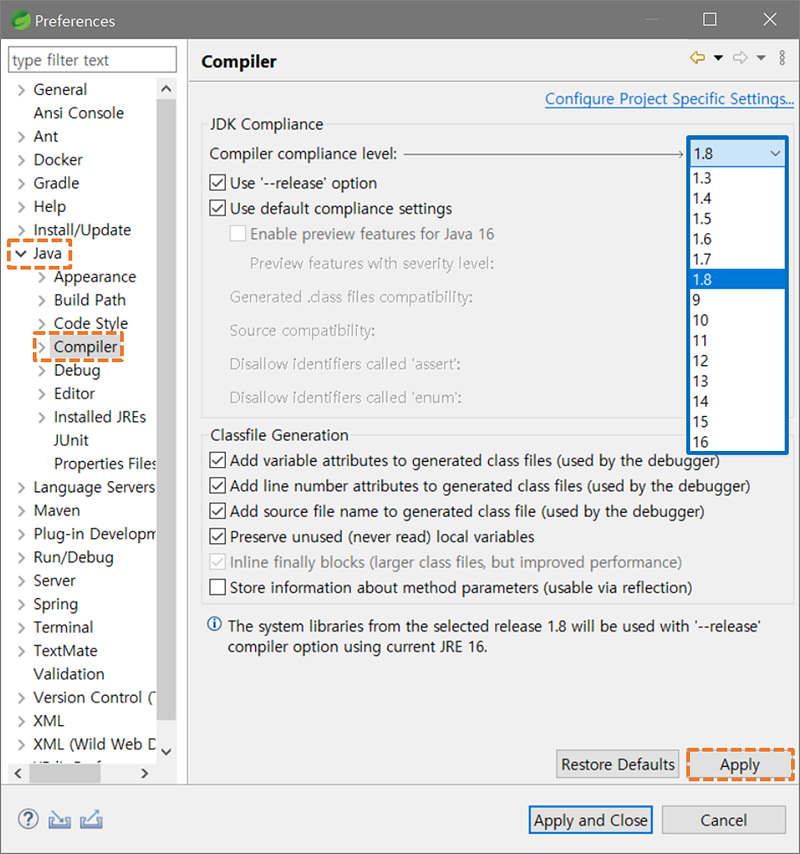Toggle Preserve unused local variables checkbox
Image resolution: width=800 pixels, height=854 pixels.
217,536
